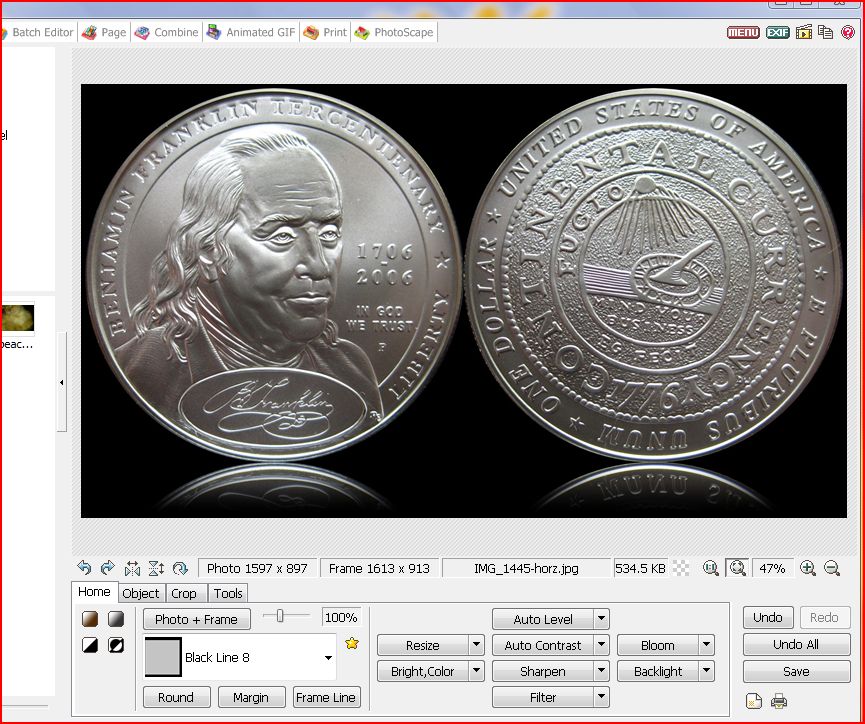Apply the grayscale effect icon
This screenshot has width=865, height=724.
click(x=116, y=619)
